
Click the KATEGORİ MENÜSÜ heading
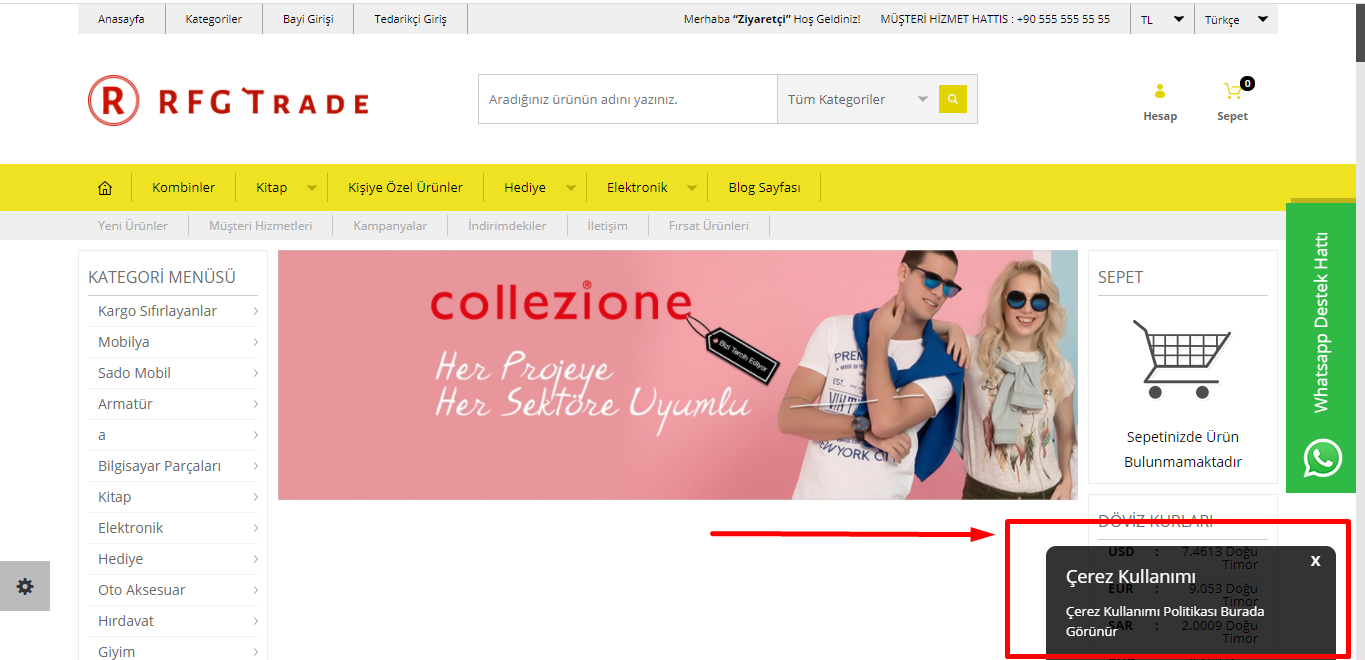point(162,277)
